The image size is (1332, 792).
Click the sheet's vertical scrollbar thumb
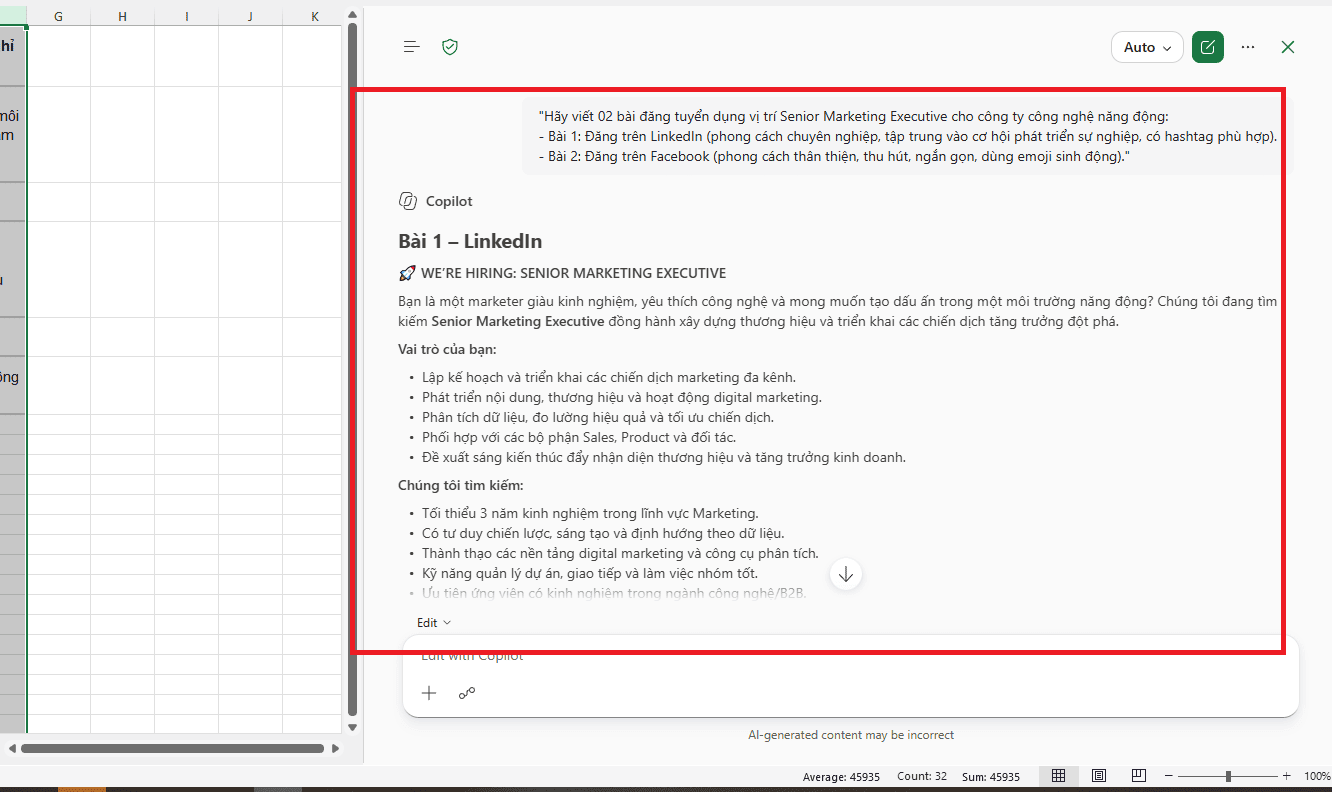352,368
